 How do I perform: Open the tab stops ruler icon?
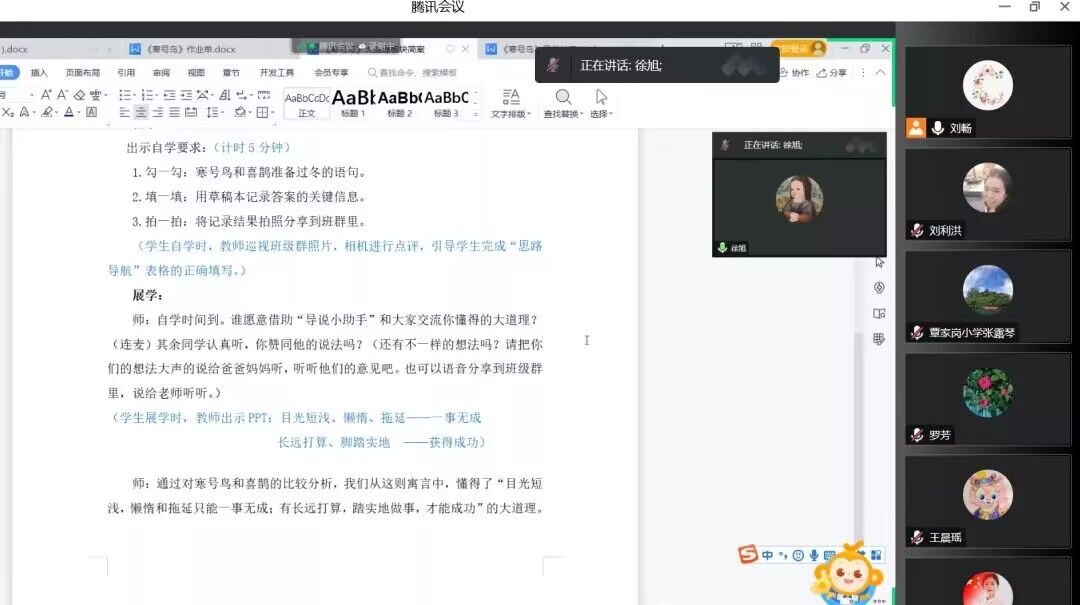(x=264, y=94)
